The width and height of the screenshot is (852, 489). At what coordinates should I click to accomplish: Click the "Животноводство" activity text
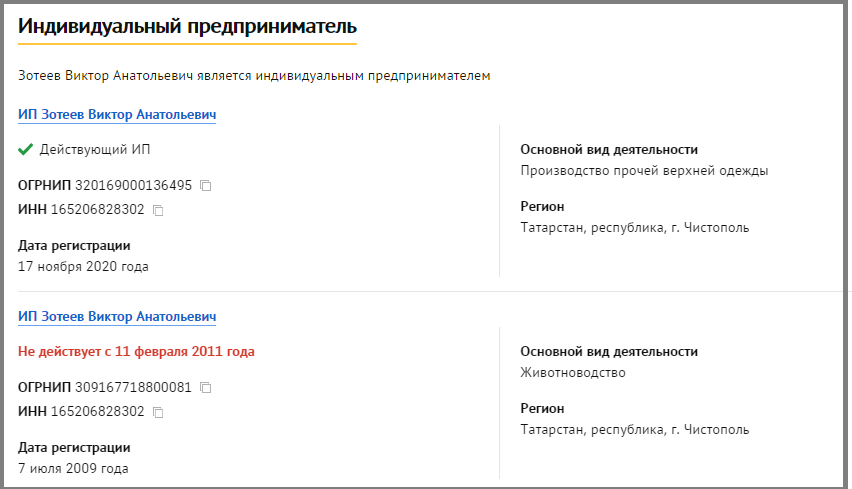pos(573,373)
